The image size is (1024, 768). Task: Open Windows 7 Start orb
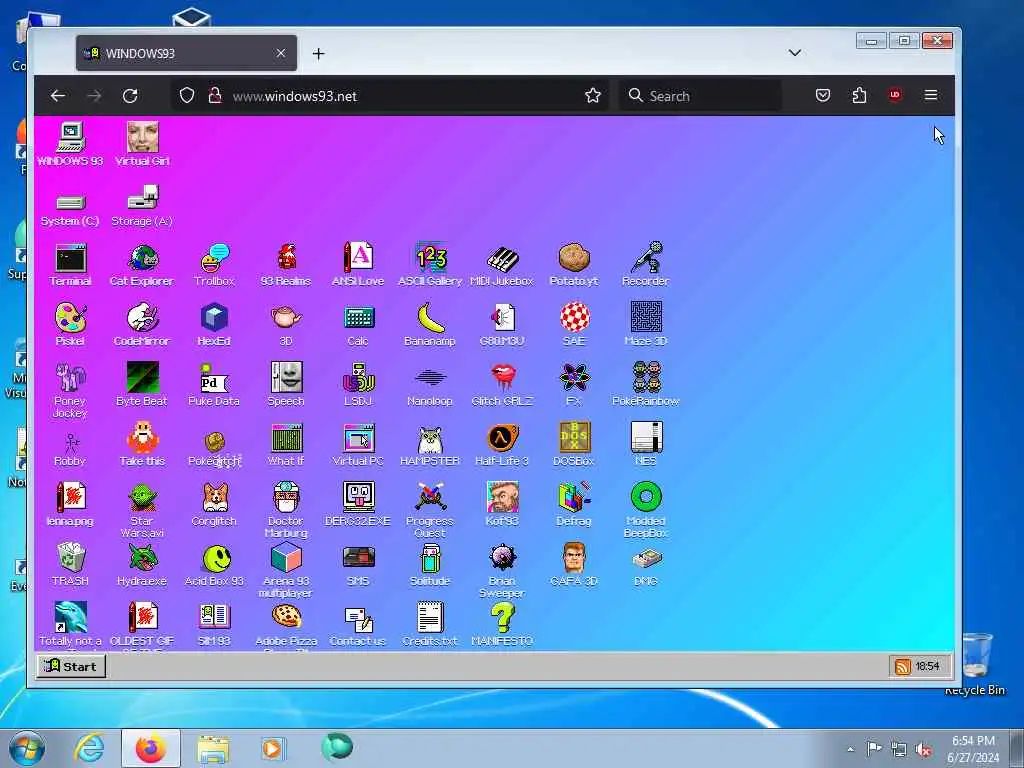pyautogui.click(x=27, y=749)
